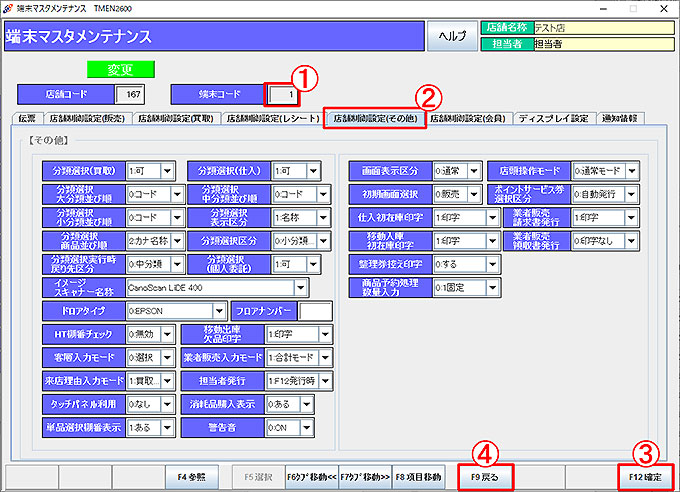Image resolution: width=680 pixels, height=492 pixels.
Task: Open the 通知情報 tab
Action: tap(620, 118)
